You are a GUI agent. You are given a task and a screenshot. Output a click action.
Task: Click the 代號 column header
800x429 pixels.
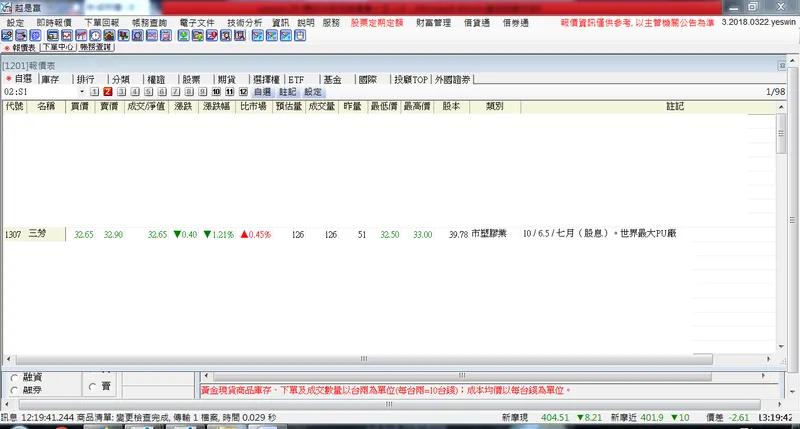point(14,107)
